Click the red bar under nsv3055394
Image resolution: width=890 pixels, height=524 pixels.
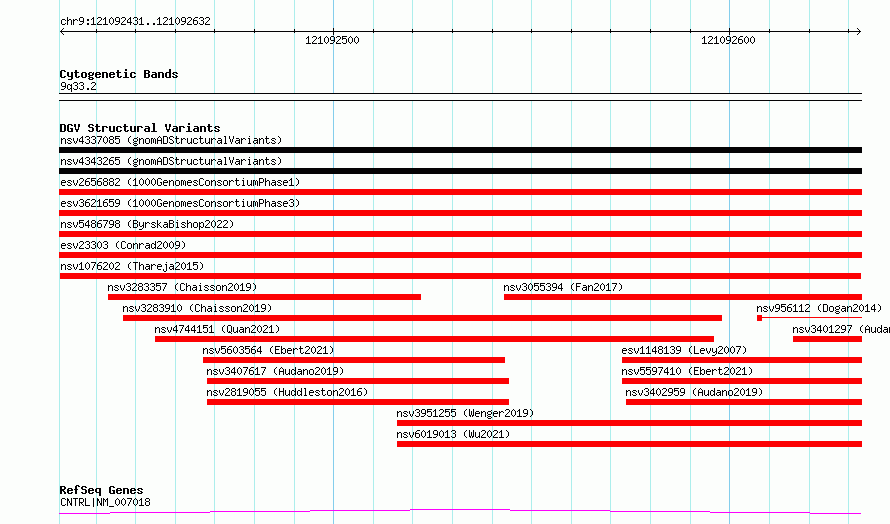tap(683, 297)
